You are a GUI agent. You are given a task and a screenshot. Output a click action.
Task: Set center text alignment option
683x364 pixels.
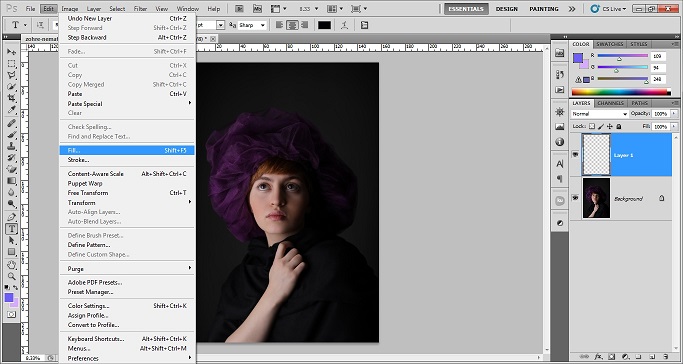292,25
